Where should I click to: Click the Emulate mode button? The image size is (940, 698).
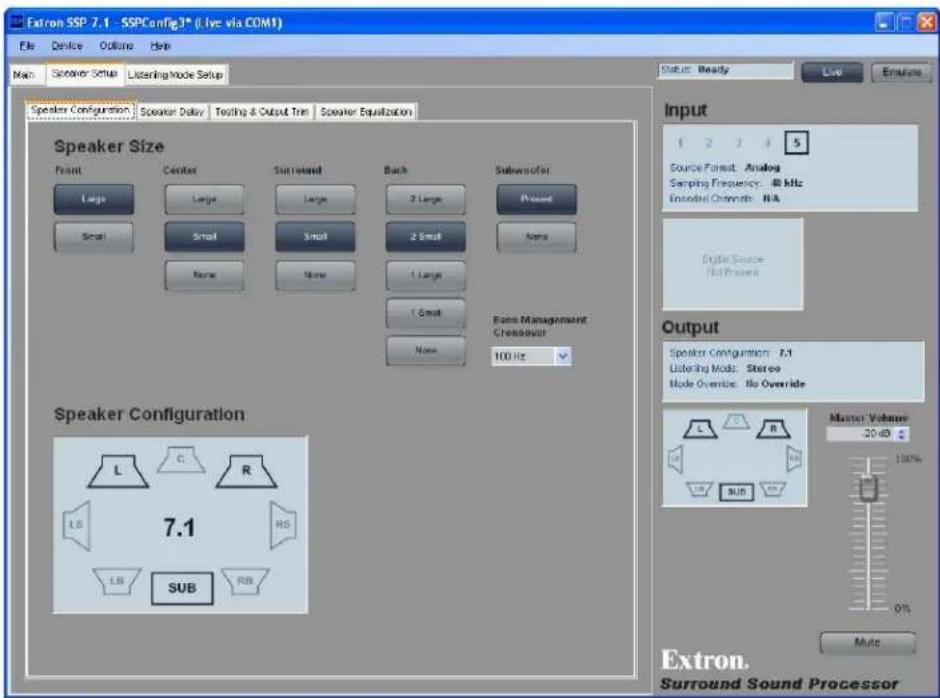point(901,72)
